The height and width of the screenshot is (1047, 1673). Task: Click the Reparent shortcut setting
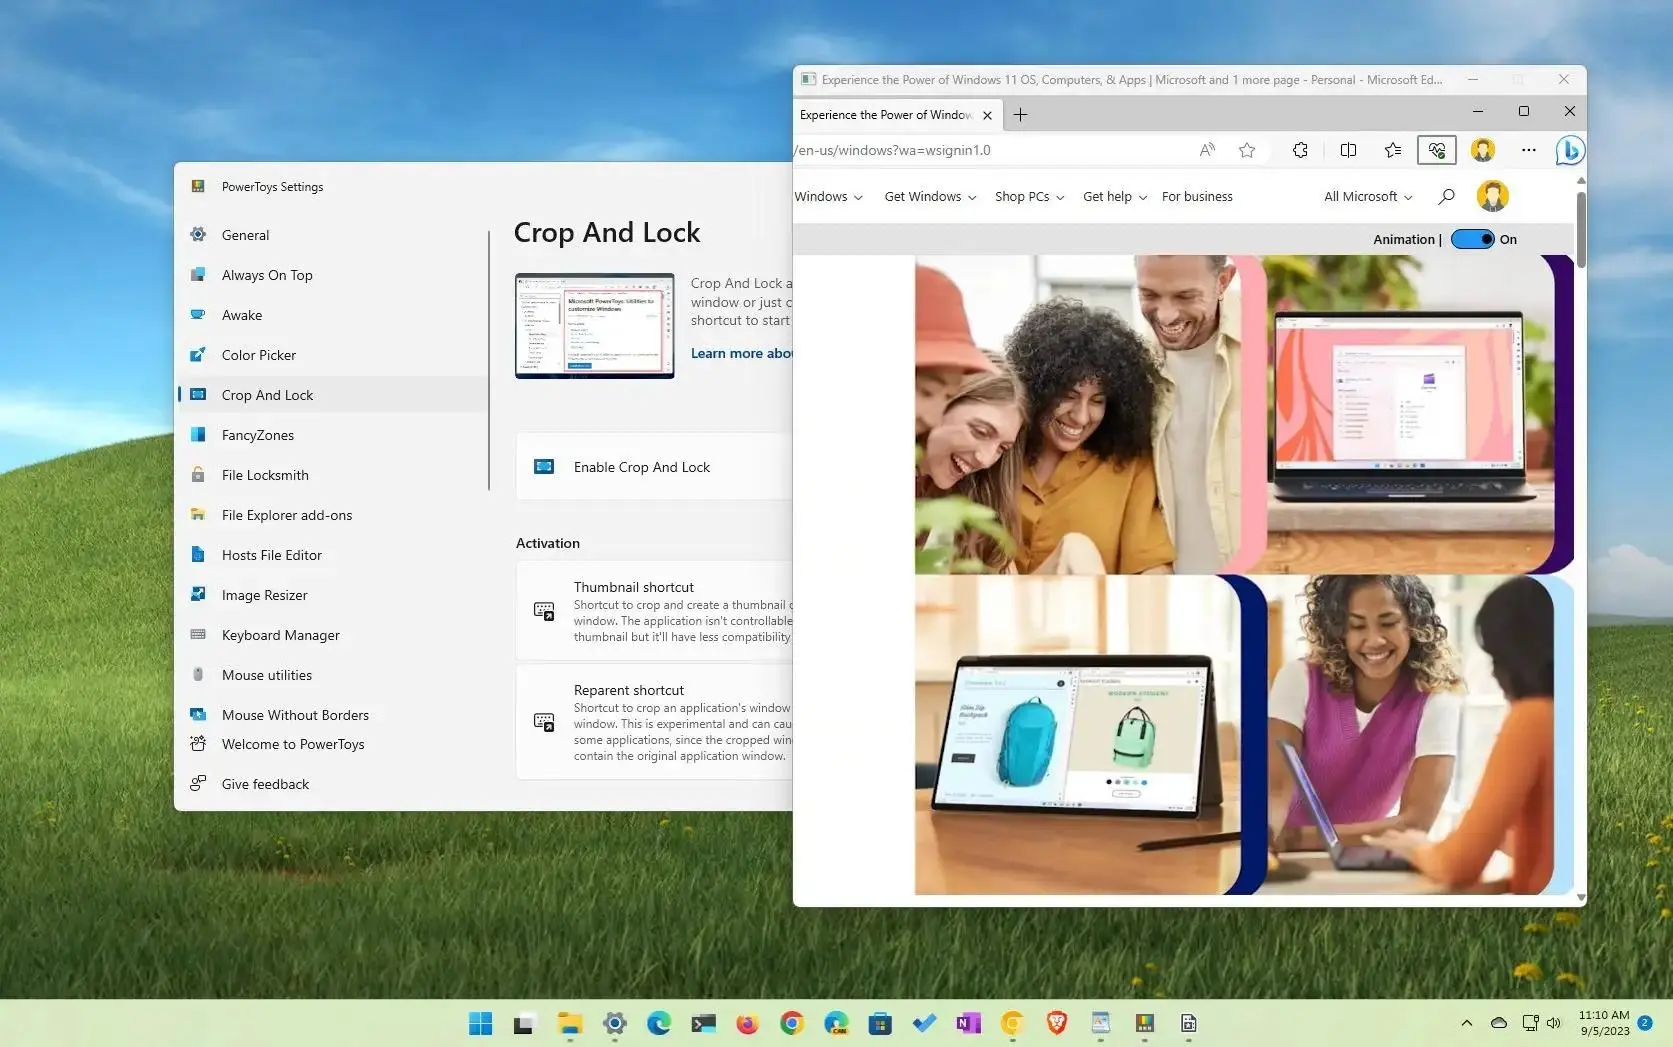click(655, 722)
